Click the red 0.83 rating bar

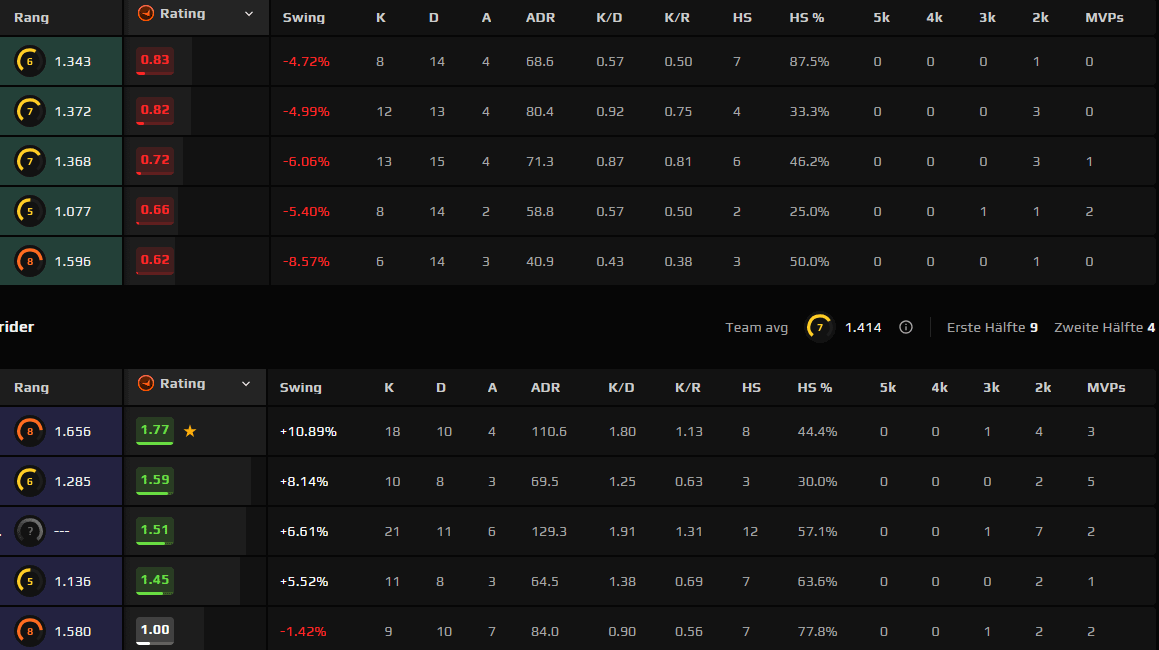[154, 61]
